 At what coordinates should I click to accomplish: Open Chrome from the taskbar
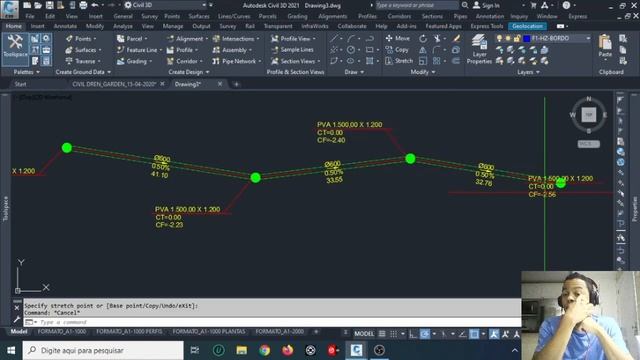point(264,350)
